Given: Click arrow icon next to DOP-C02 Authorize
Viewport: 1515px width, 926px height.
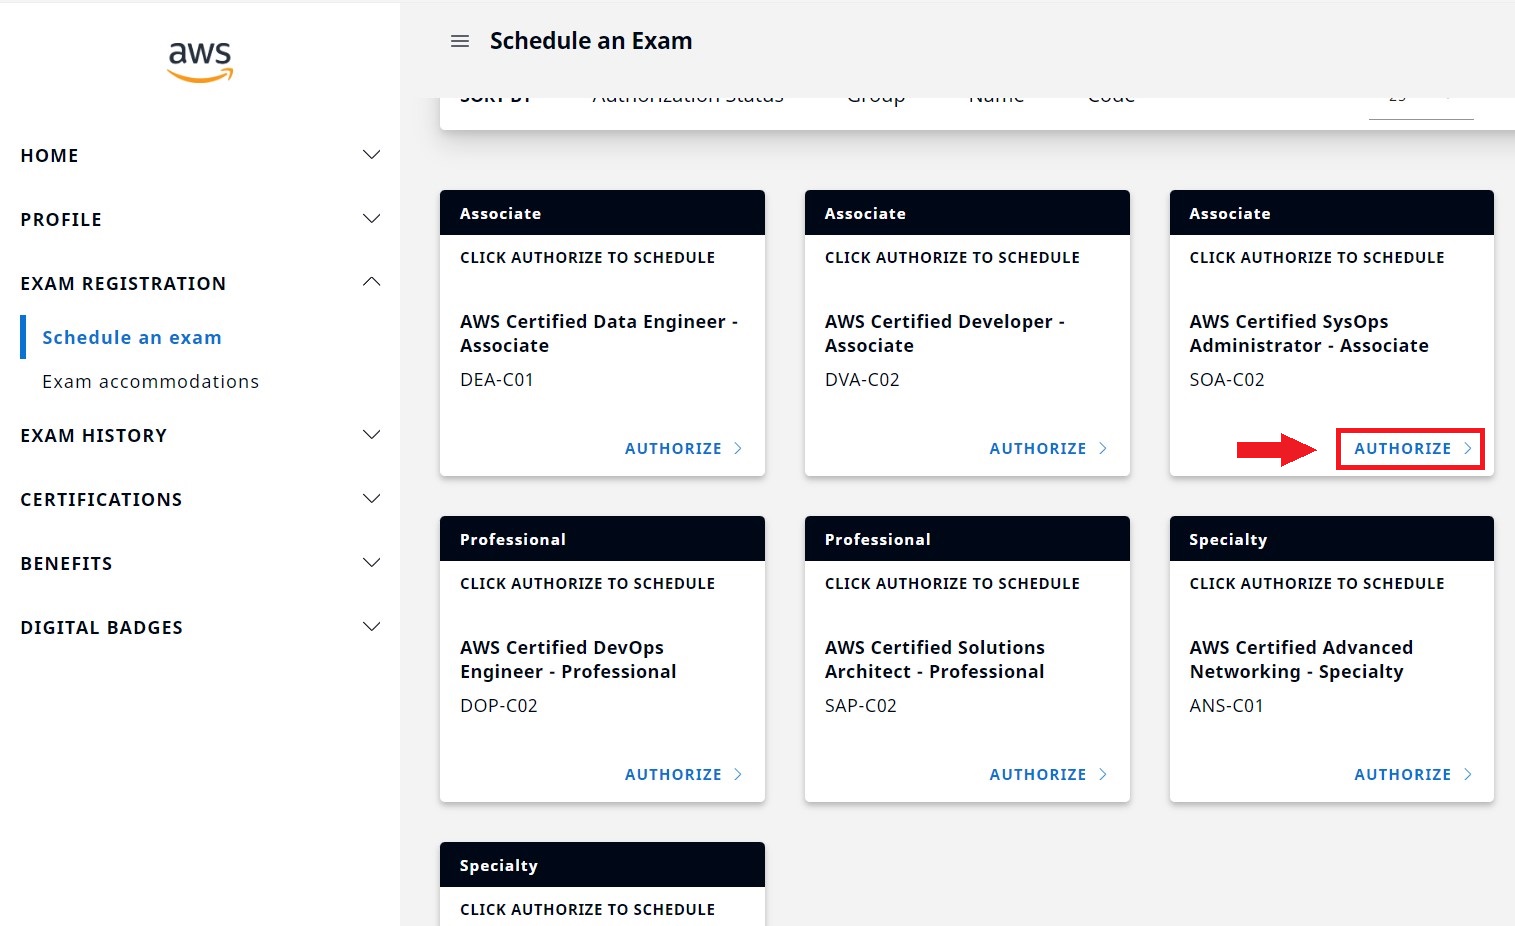Looking at the screenshot, I should point(738,775).
